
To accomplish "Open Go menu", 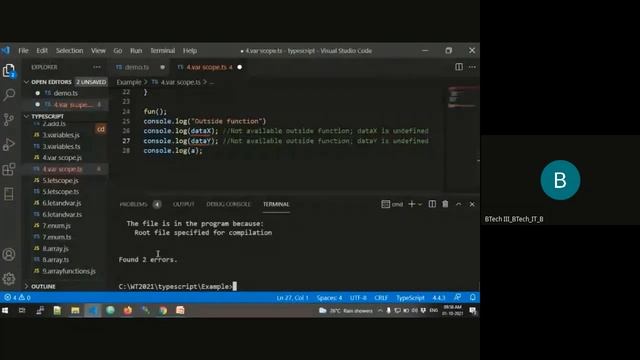I will tap(118, 51).
